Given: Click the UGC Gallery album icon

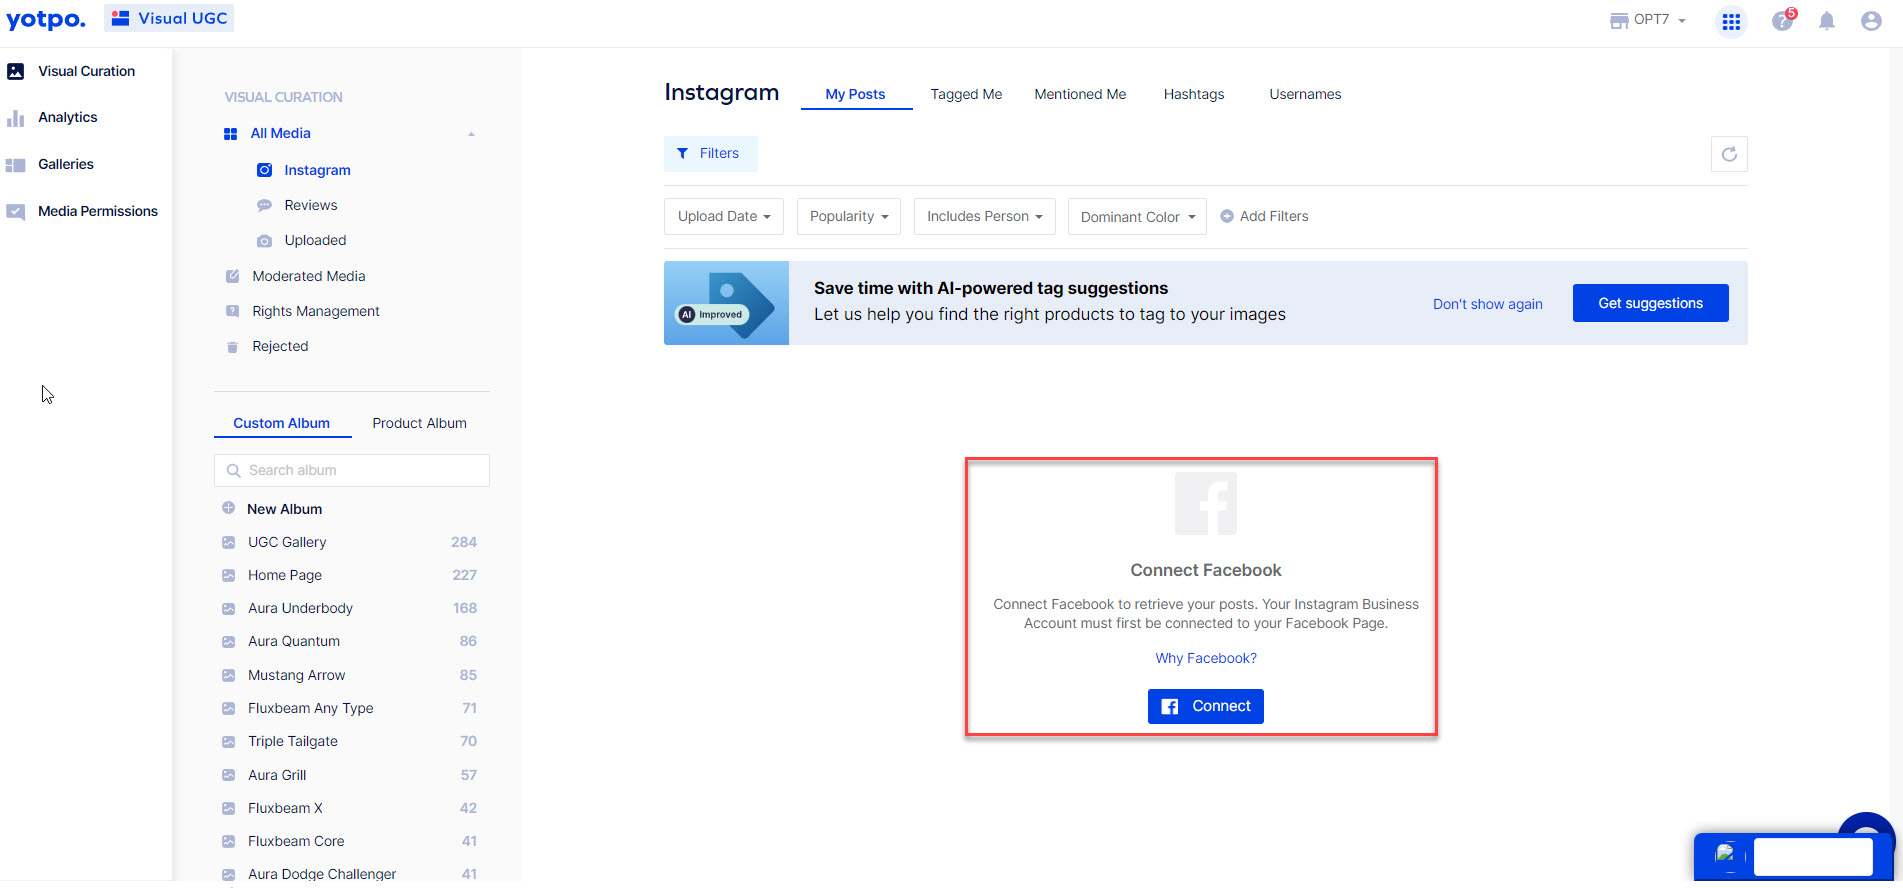Looking at the screenshot, I should pos(228,542).
